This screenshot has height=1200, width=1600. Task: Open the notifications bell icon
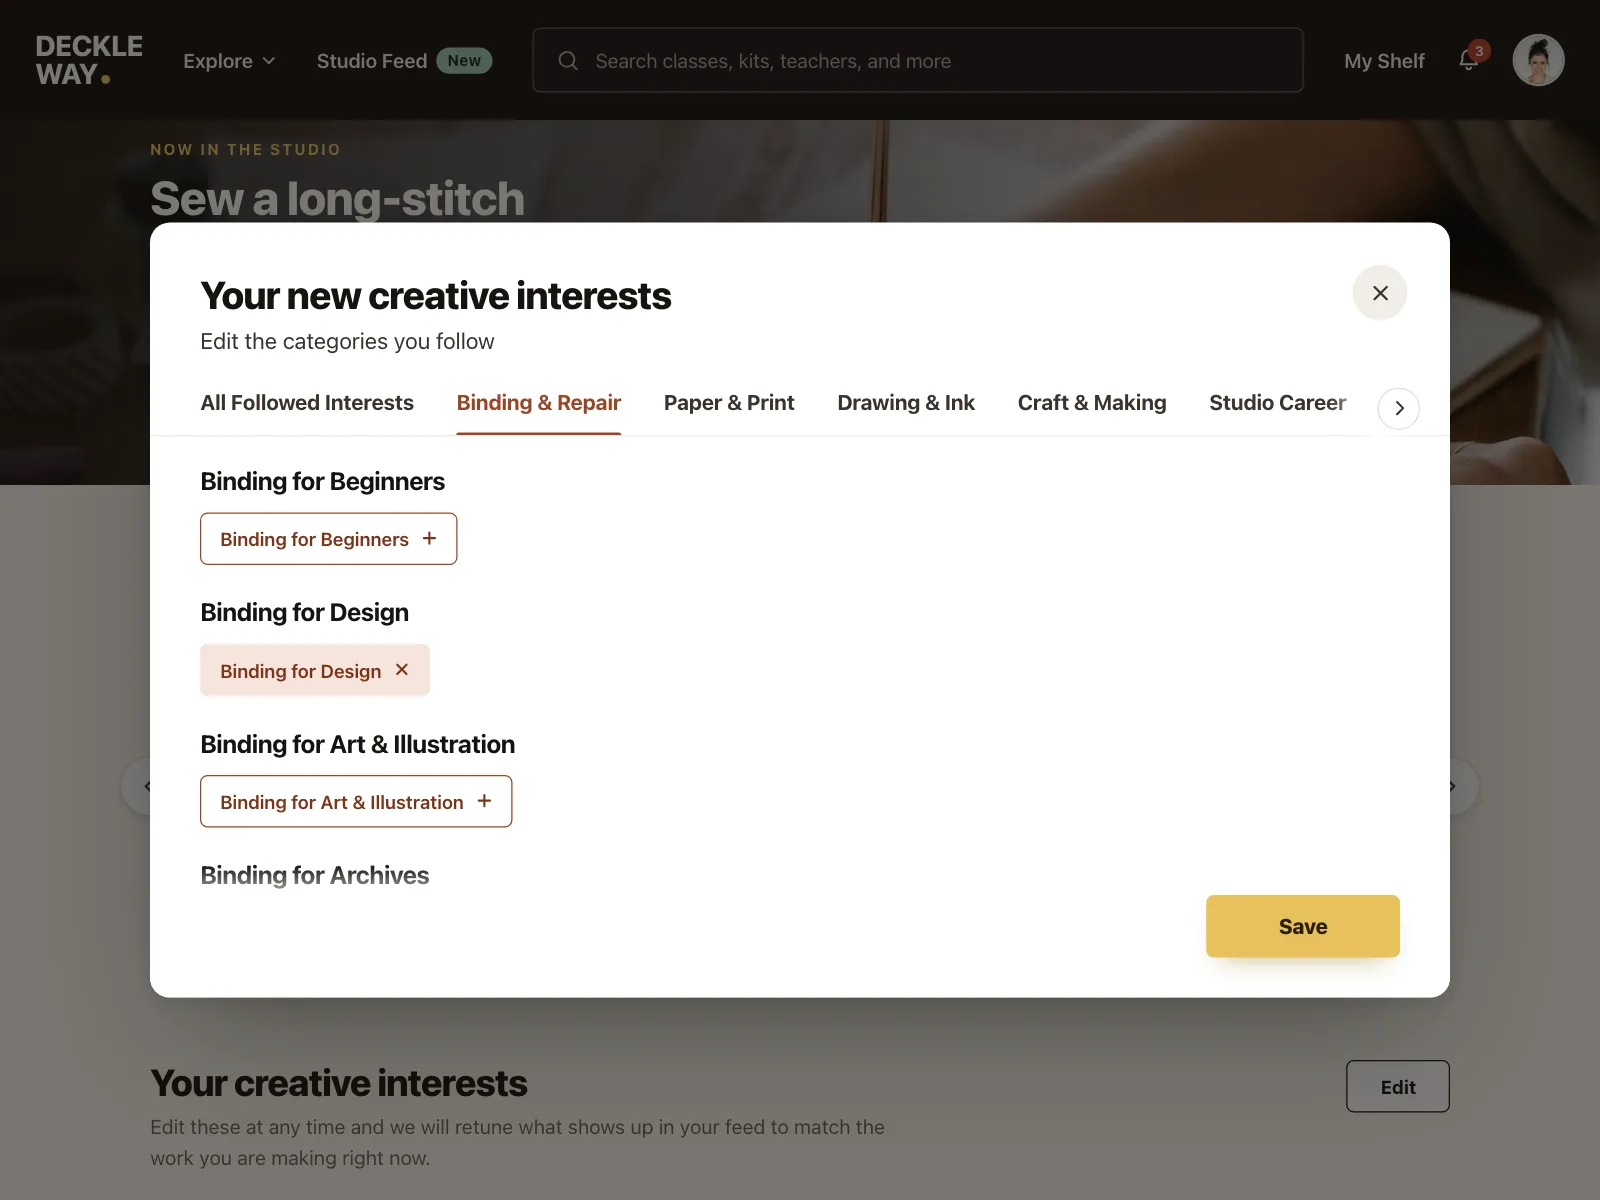click(x=1468, y=60)
